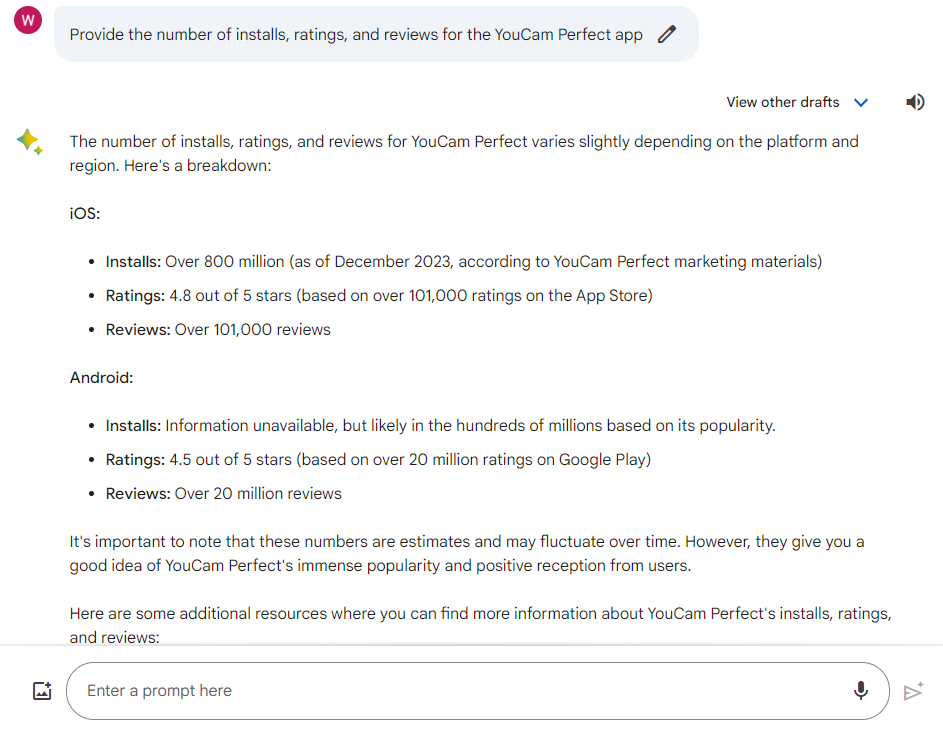
Task: Click the intro paragraph about platform and region
Action: (x=464, y=153)
